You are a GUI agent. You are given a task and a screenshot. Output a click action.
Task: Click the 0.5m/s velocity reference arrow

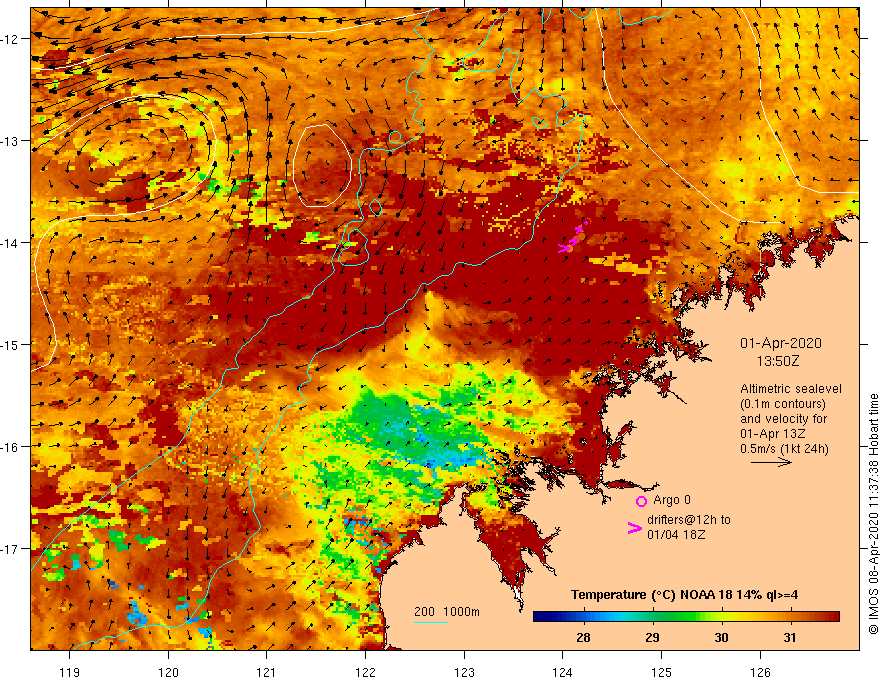pyautogui.click(x=772, y=462)
